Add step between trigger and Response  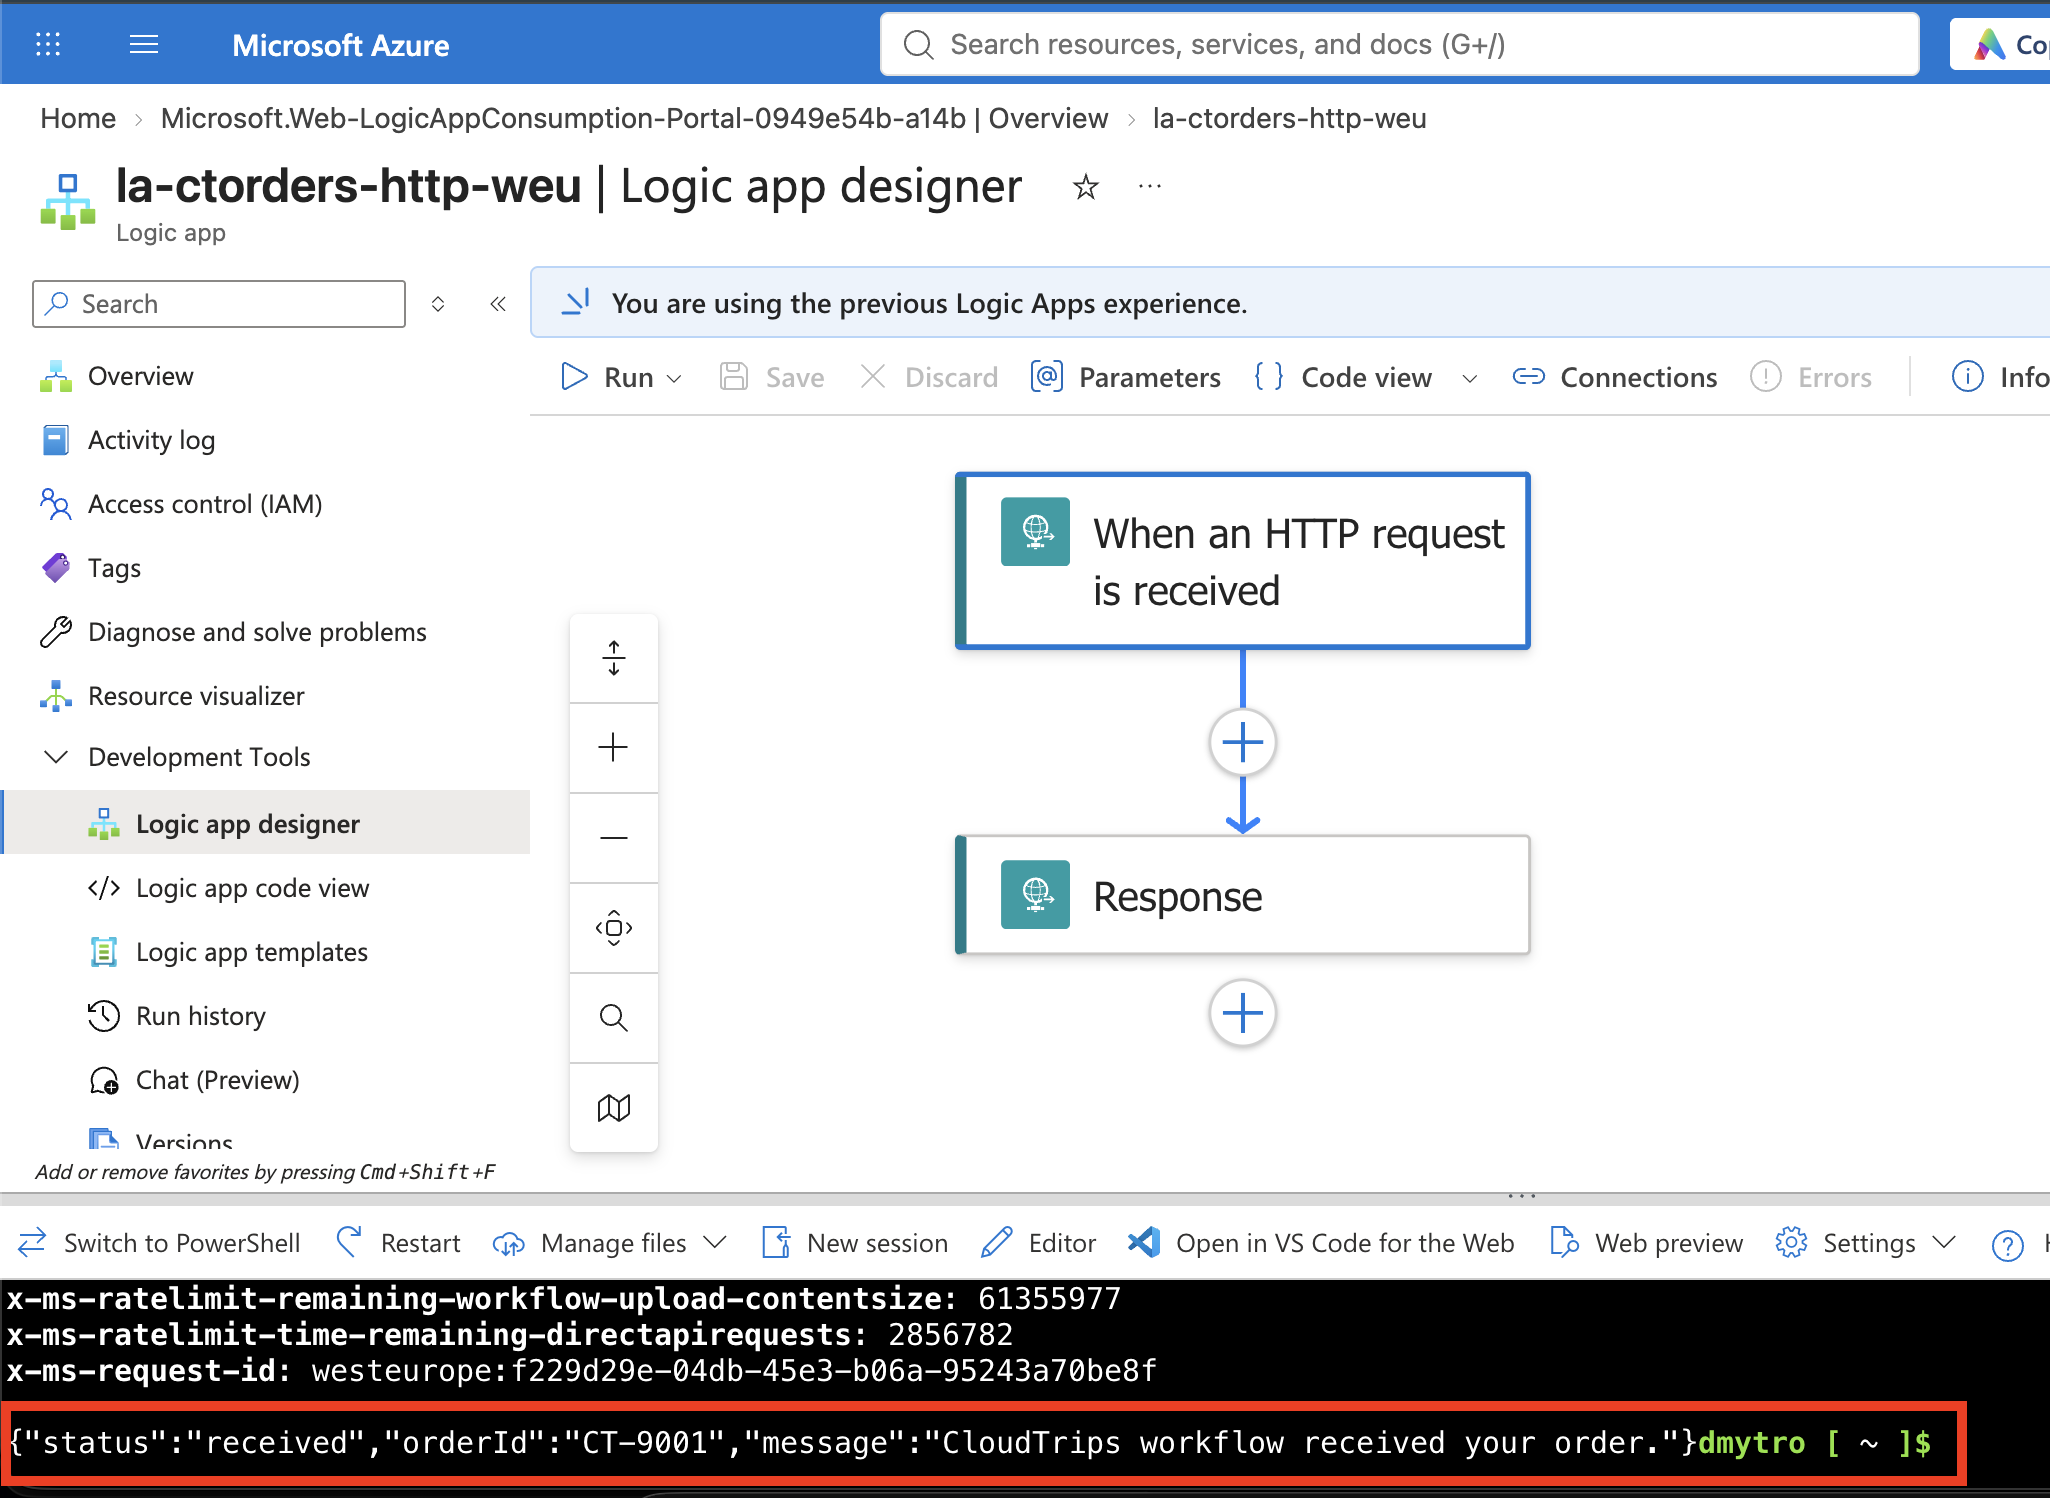[1242, 742]
